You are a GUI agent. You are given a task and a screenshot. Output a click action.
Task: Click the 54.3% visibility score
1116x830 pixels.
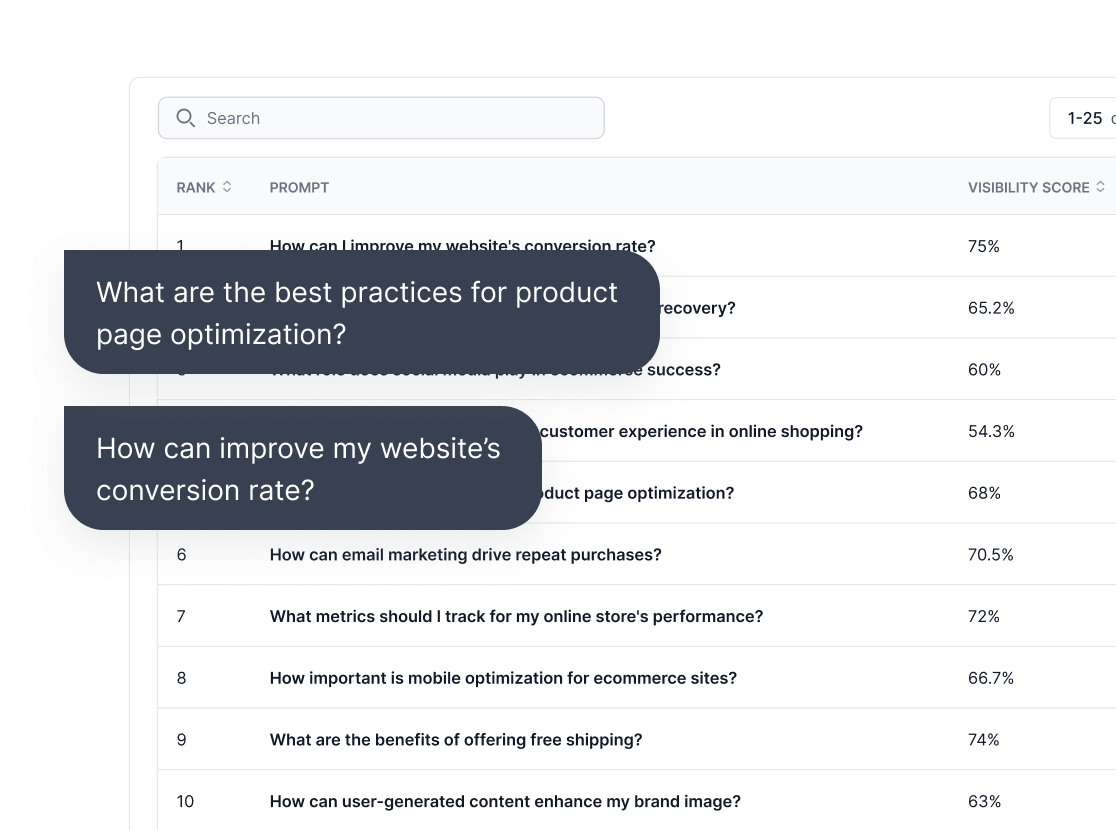coord(991,431)
